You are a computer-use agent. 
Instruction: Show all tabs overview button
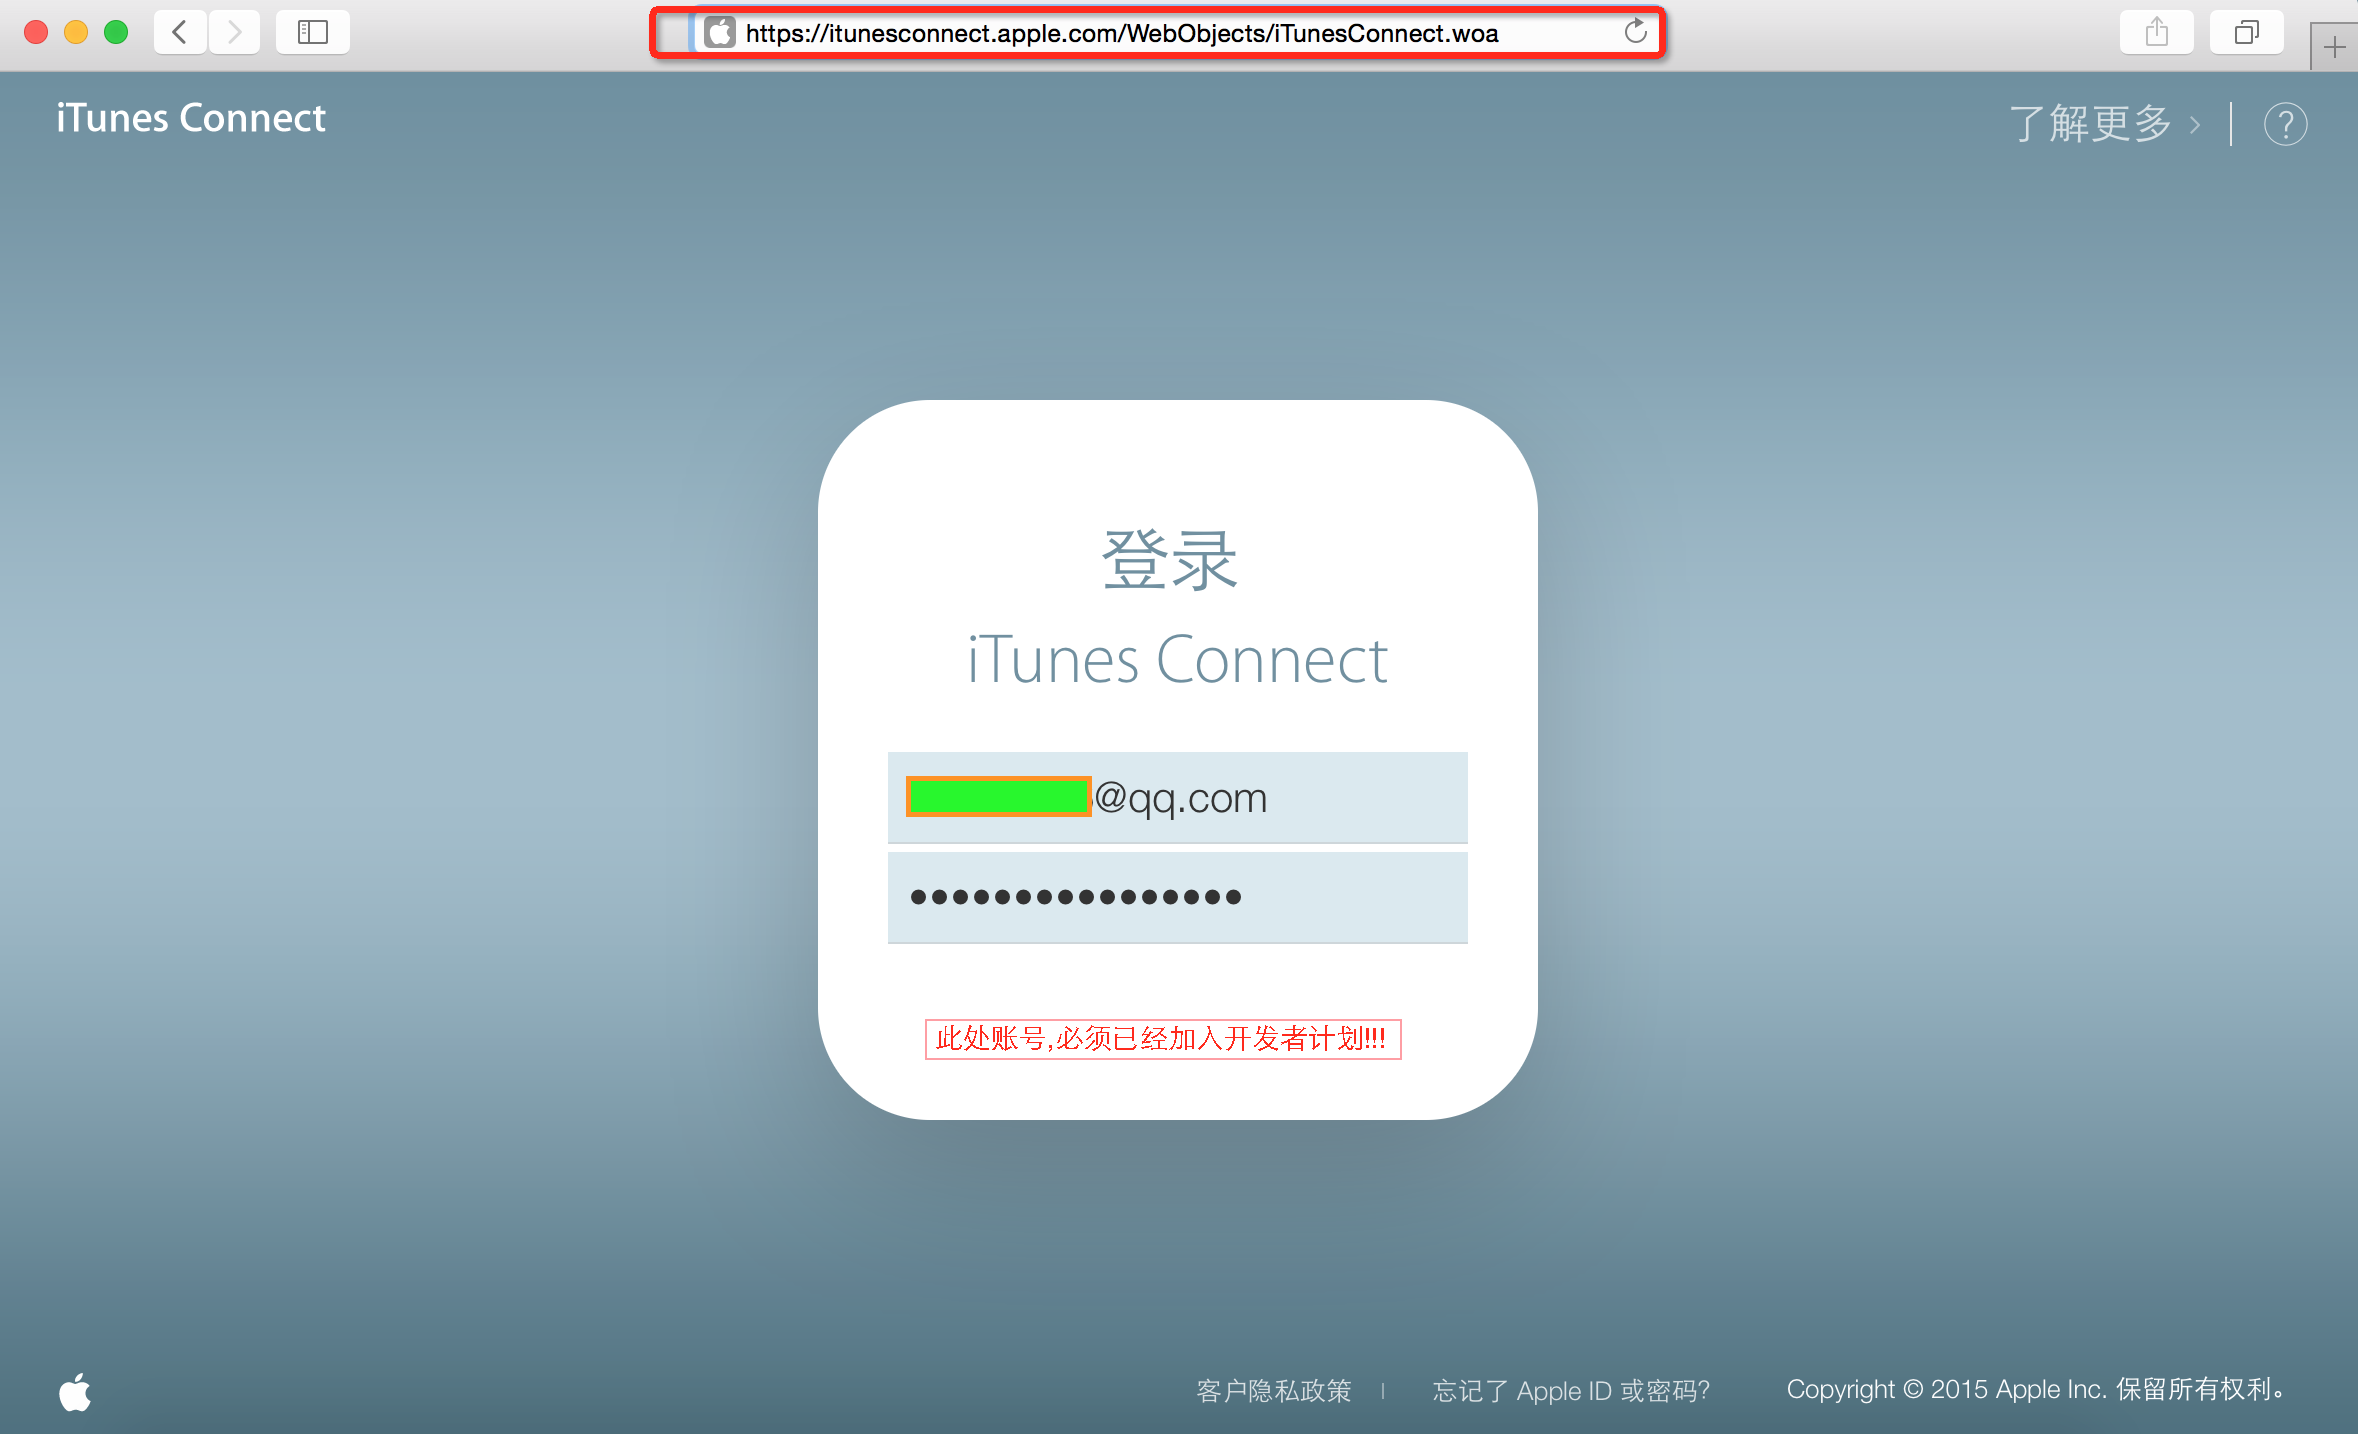point(2246,32)
